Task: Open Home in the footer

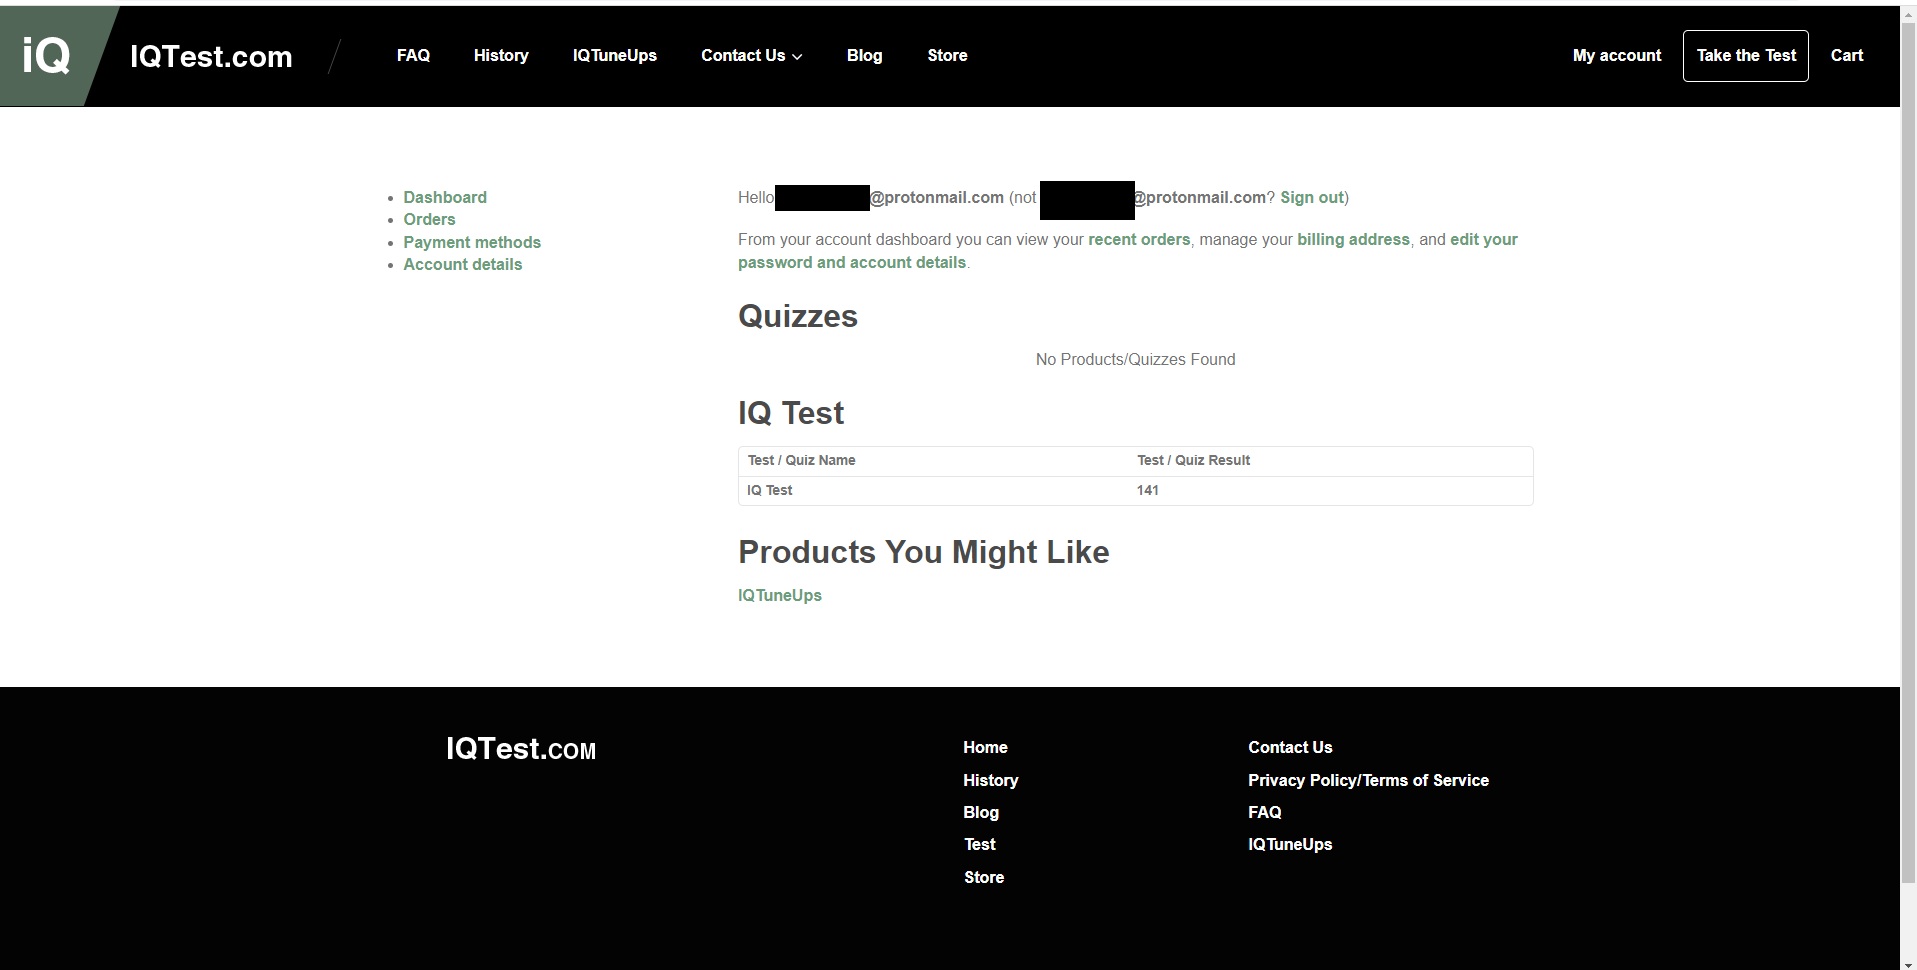Action: point(985,747)
